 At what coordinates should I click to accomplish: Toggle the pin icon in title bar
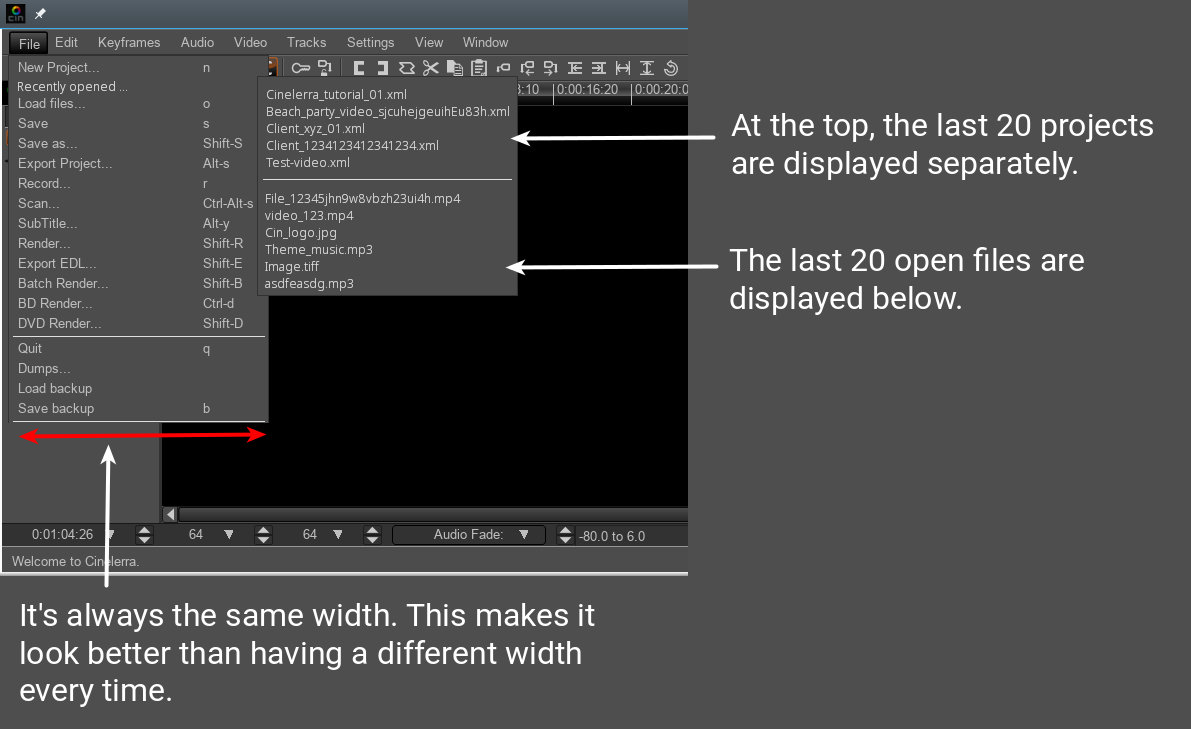40,14
